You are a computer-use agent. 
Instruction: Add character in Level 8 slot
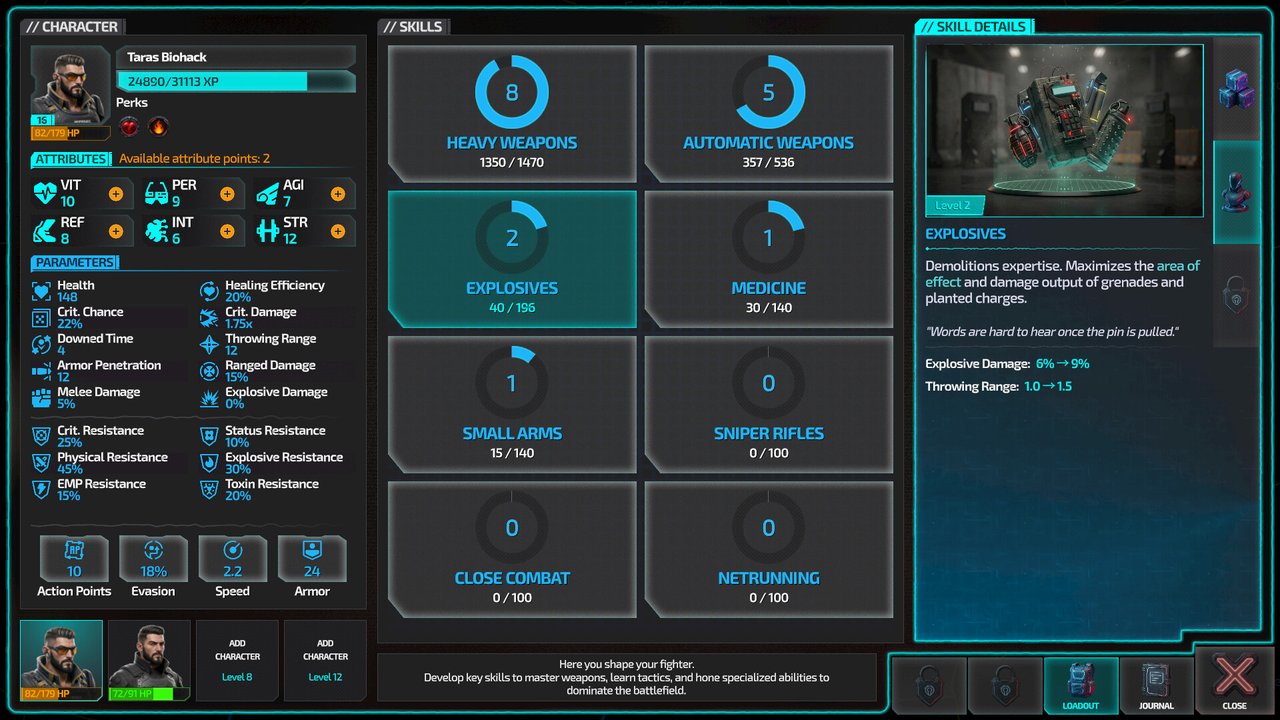pyautogui.click(x=237, y=660)
